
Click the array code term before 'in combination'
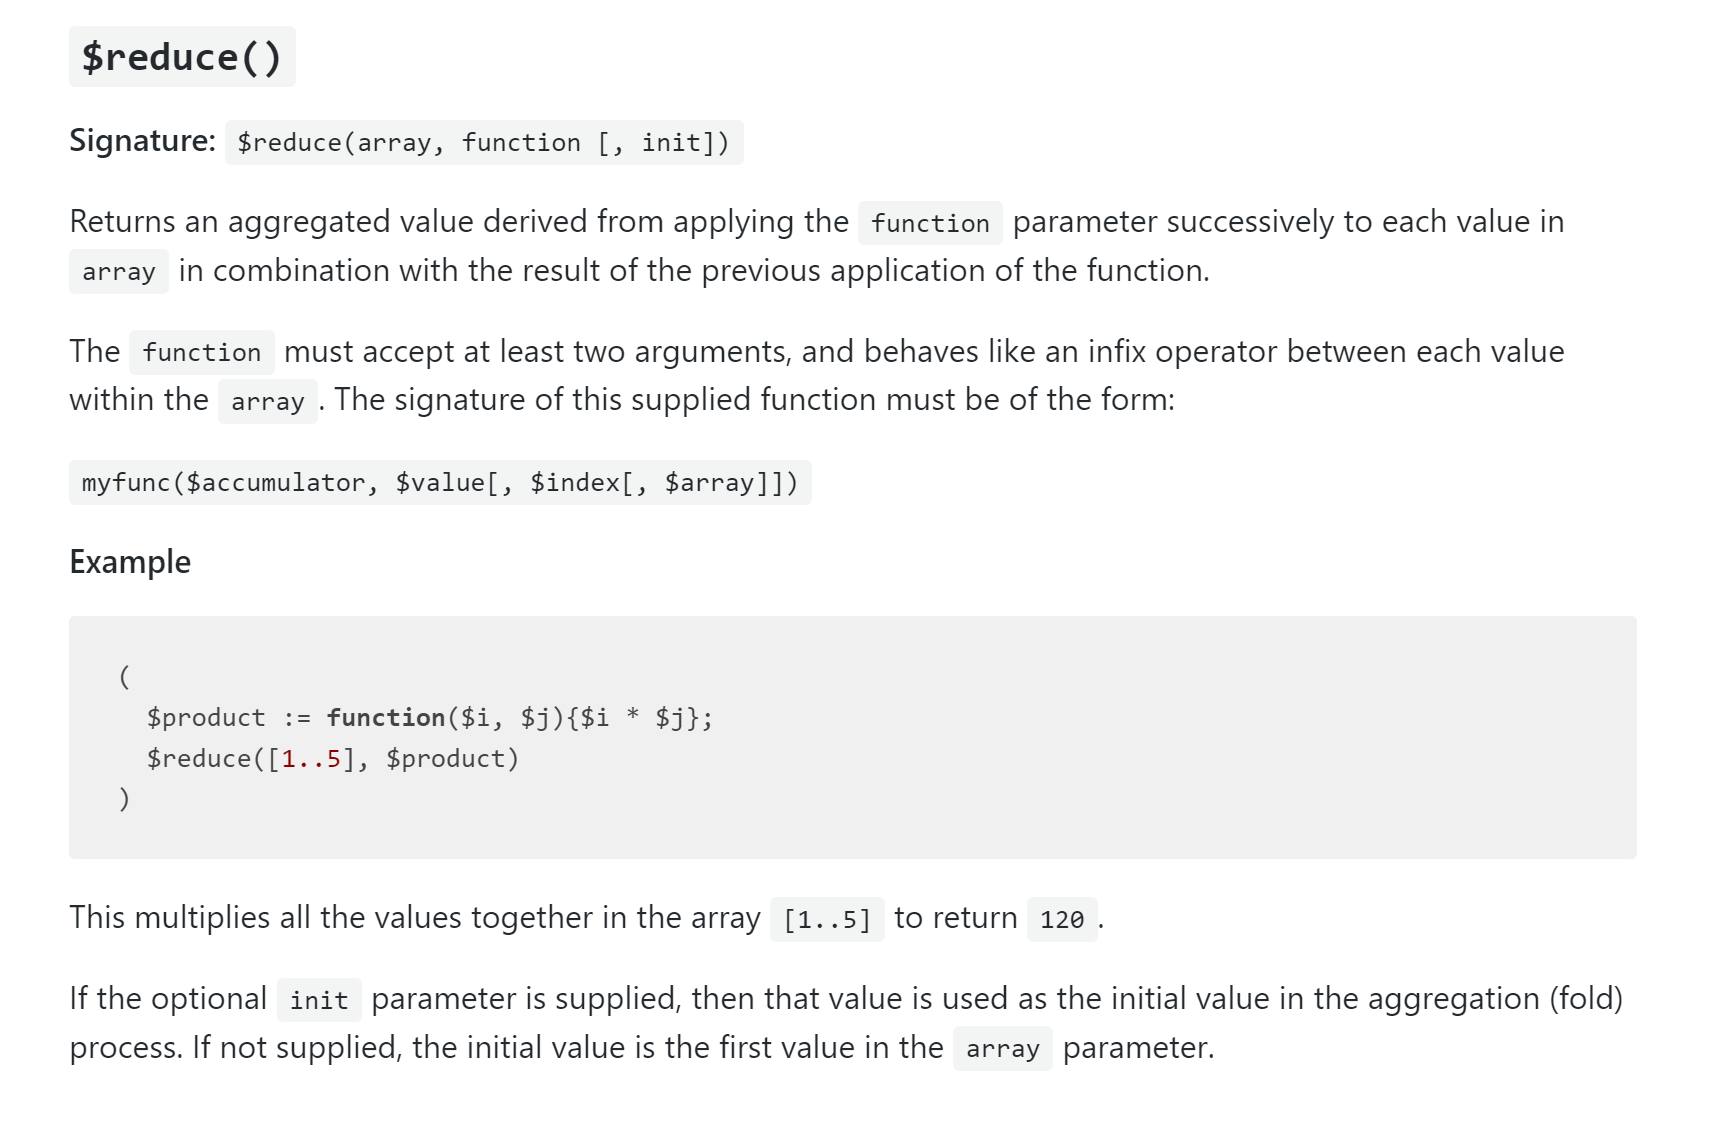119,271
